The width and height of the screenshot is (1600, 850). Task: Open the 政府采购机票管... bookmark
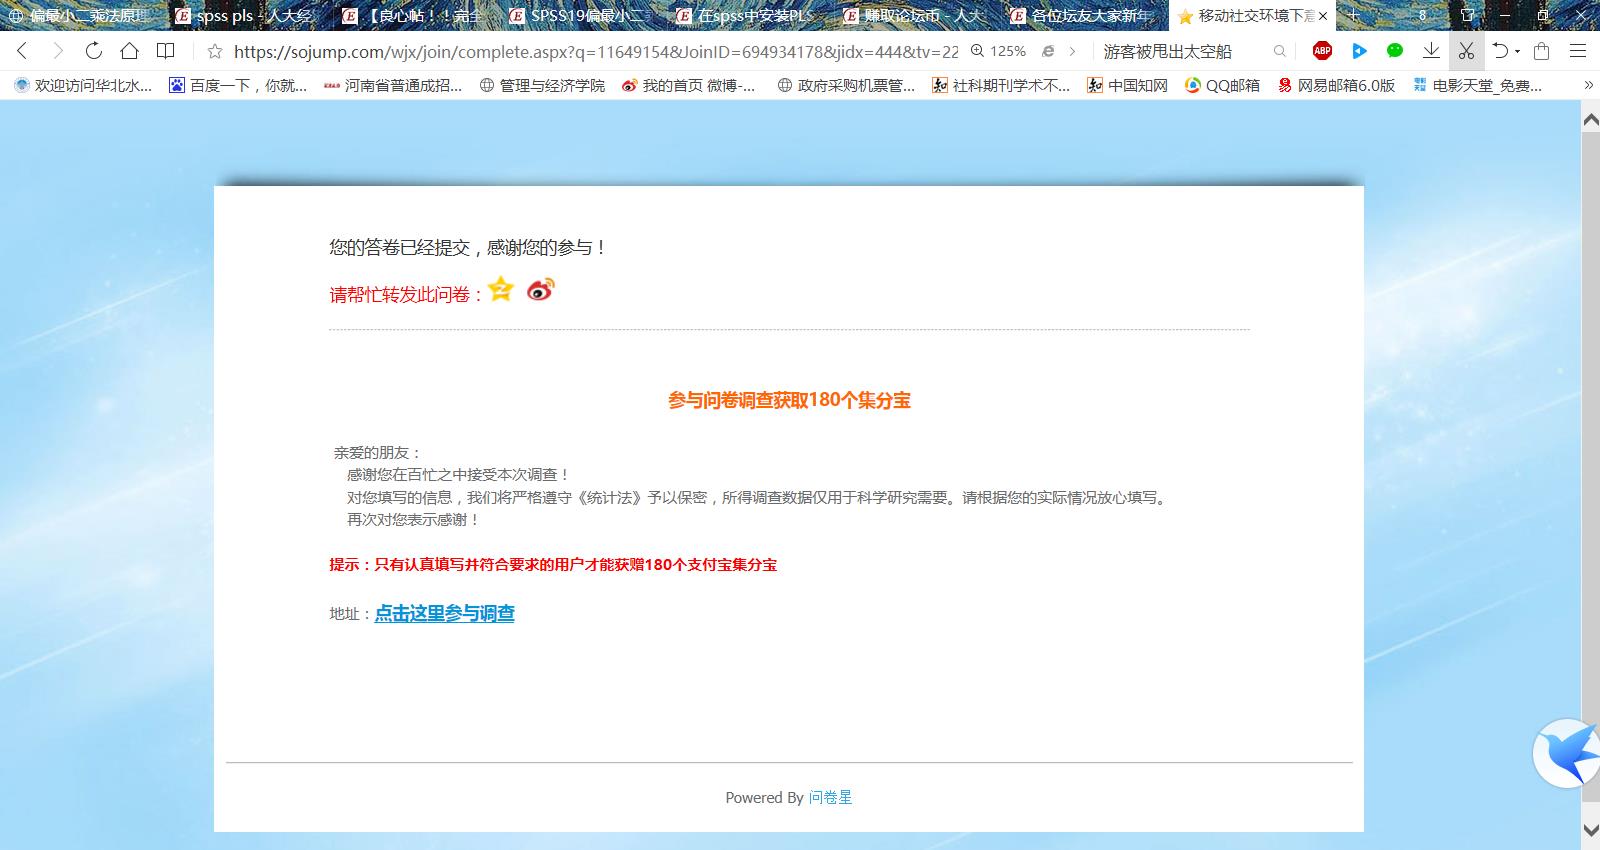[846, 86]
